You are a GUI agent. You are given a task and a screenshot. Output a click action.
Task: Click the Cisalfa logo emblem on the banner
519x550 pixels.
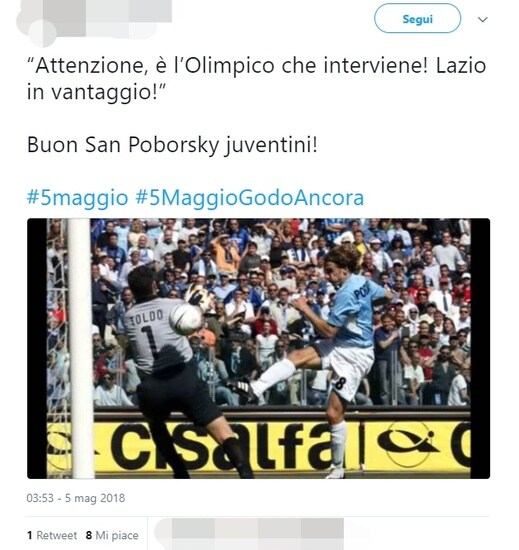click(407, 443)
